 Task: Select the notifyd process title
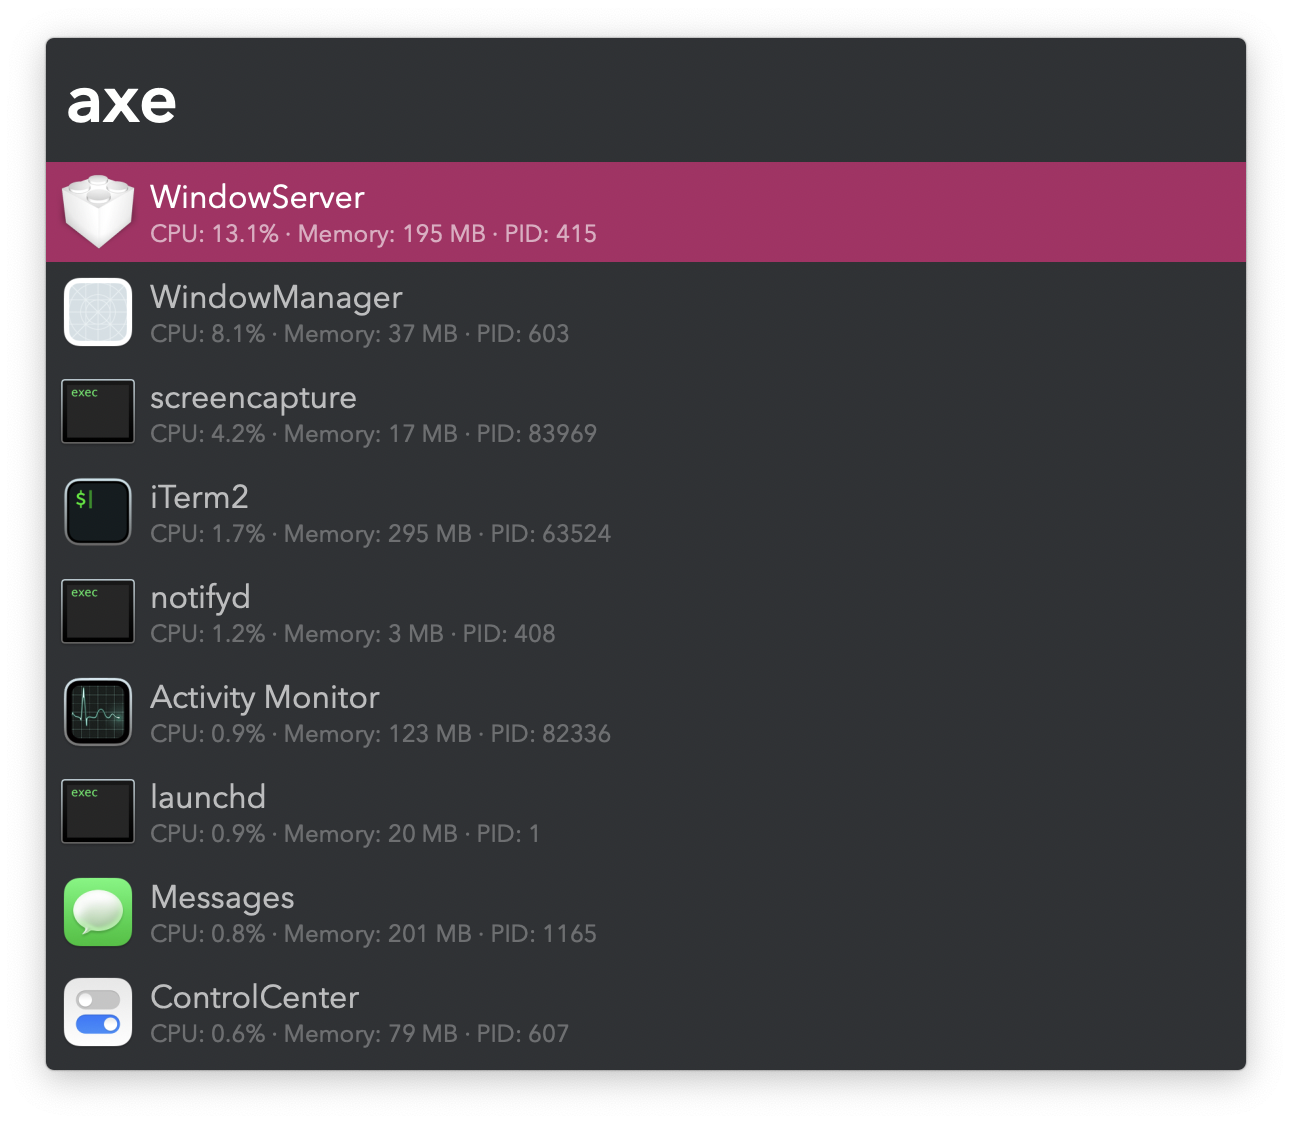[x=200, y=598]
